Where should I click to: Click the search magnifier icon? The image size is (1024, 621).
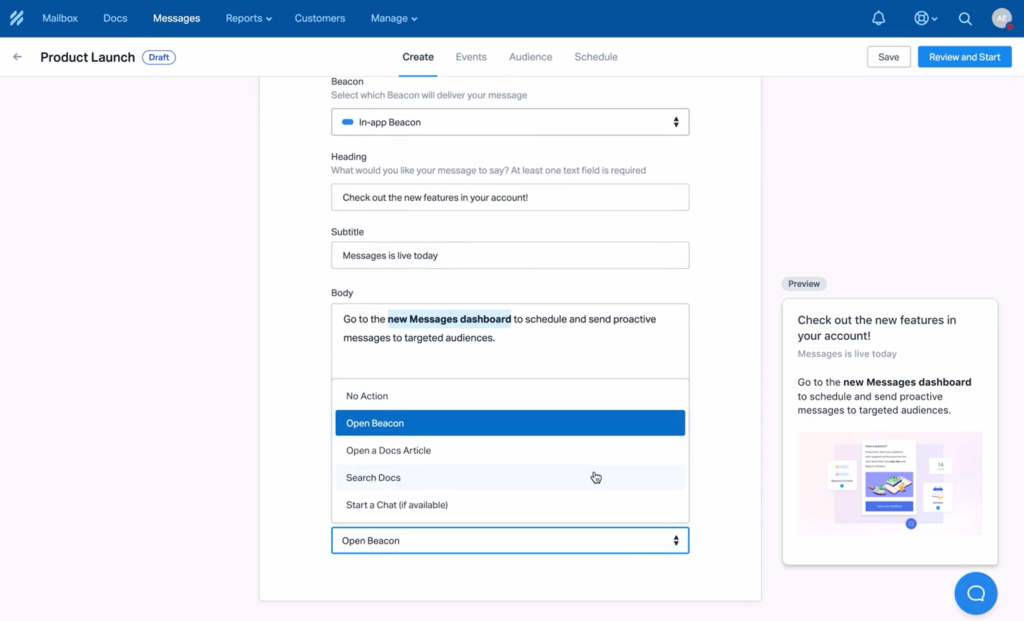[964, 18]
